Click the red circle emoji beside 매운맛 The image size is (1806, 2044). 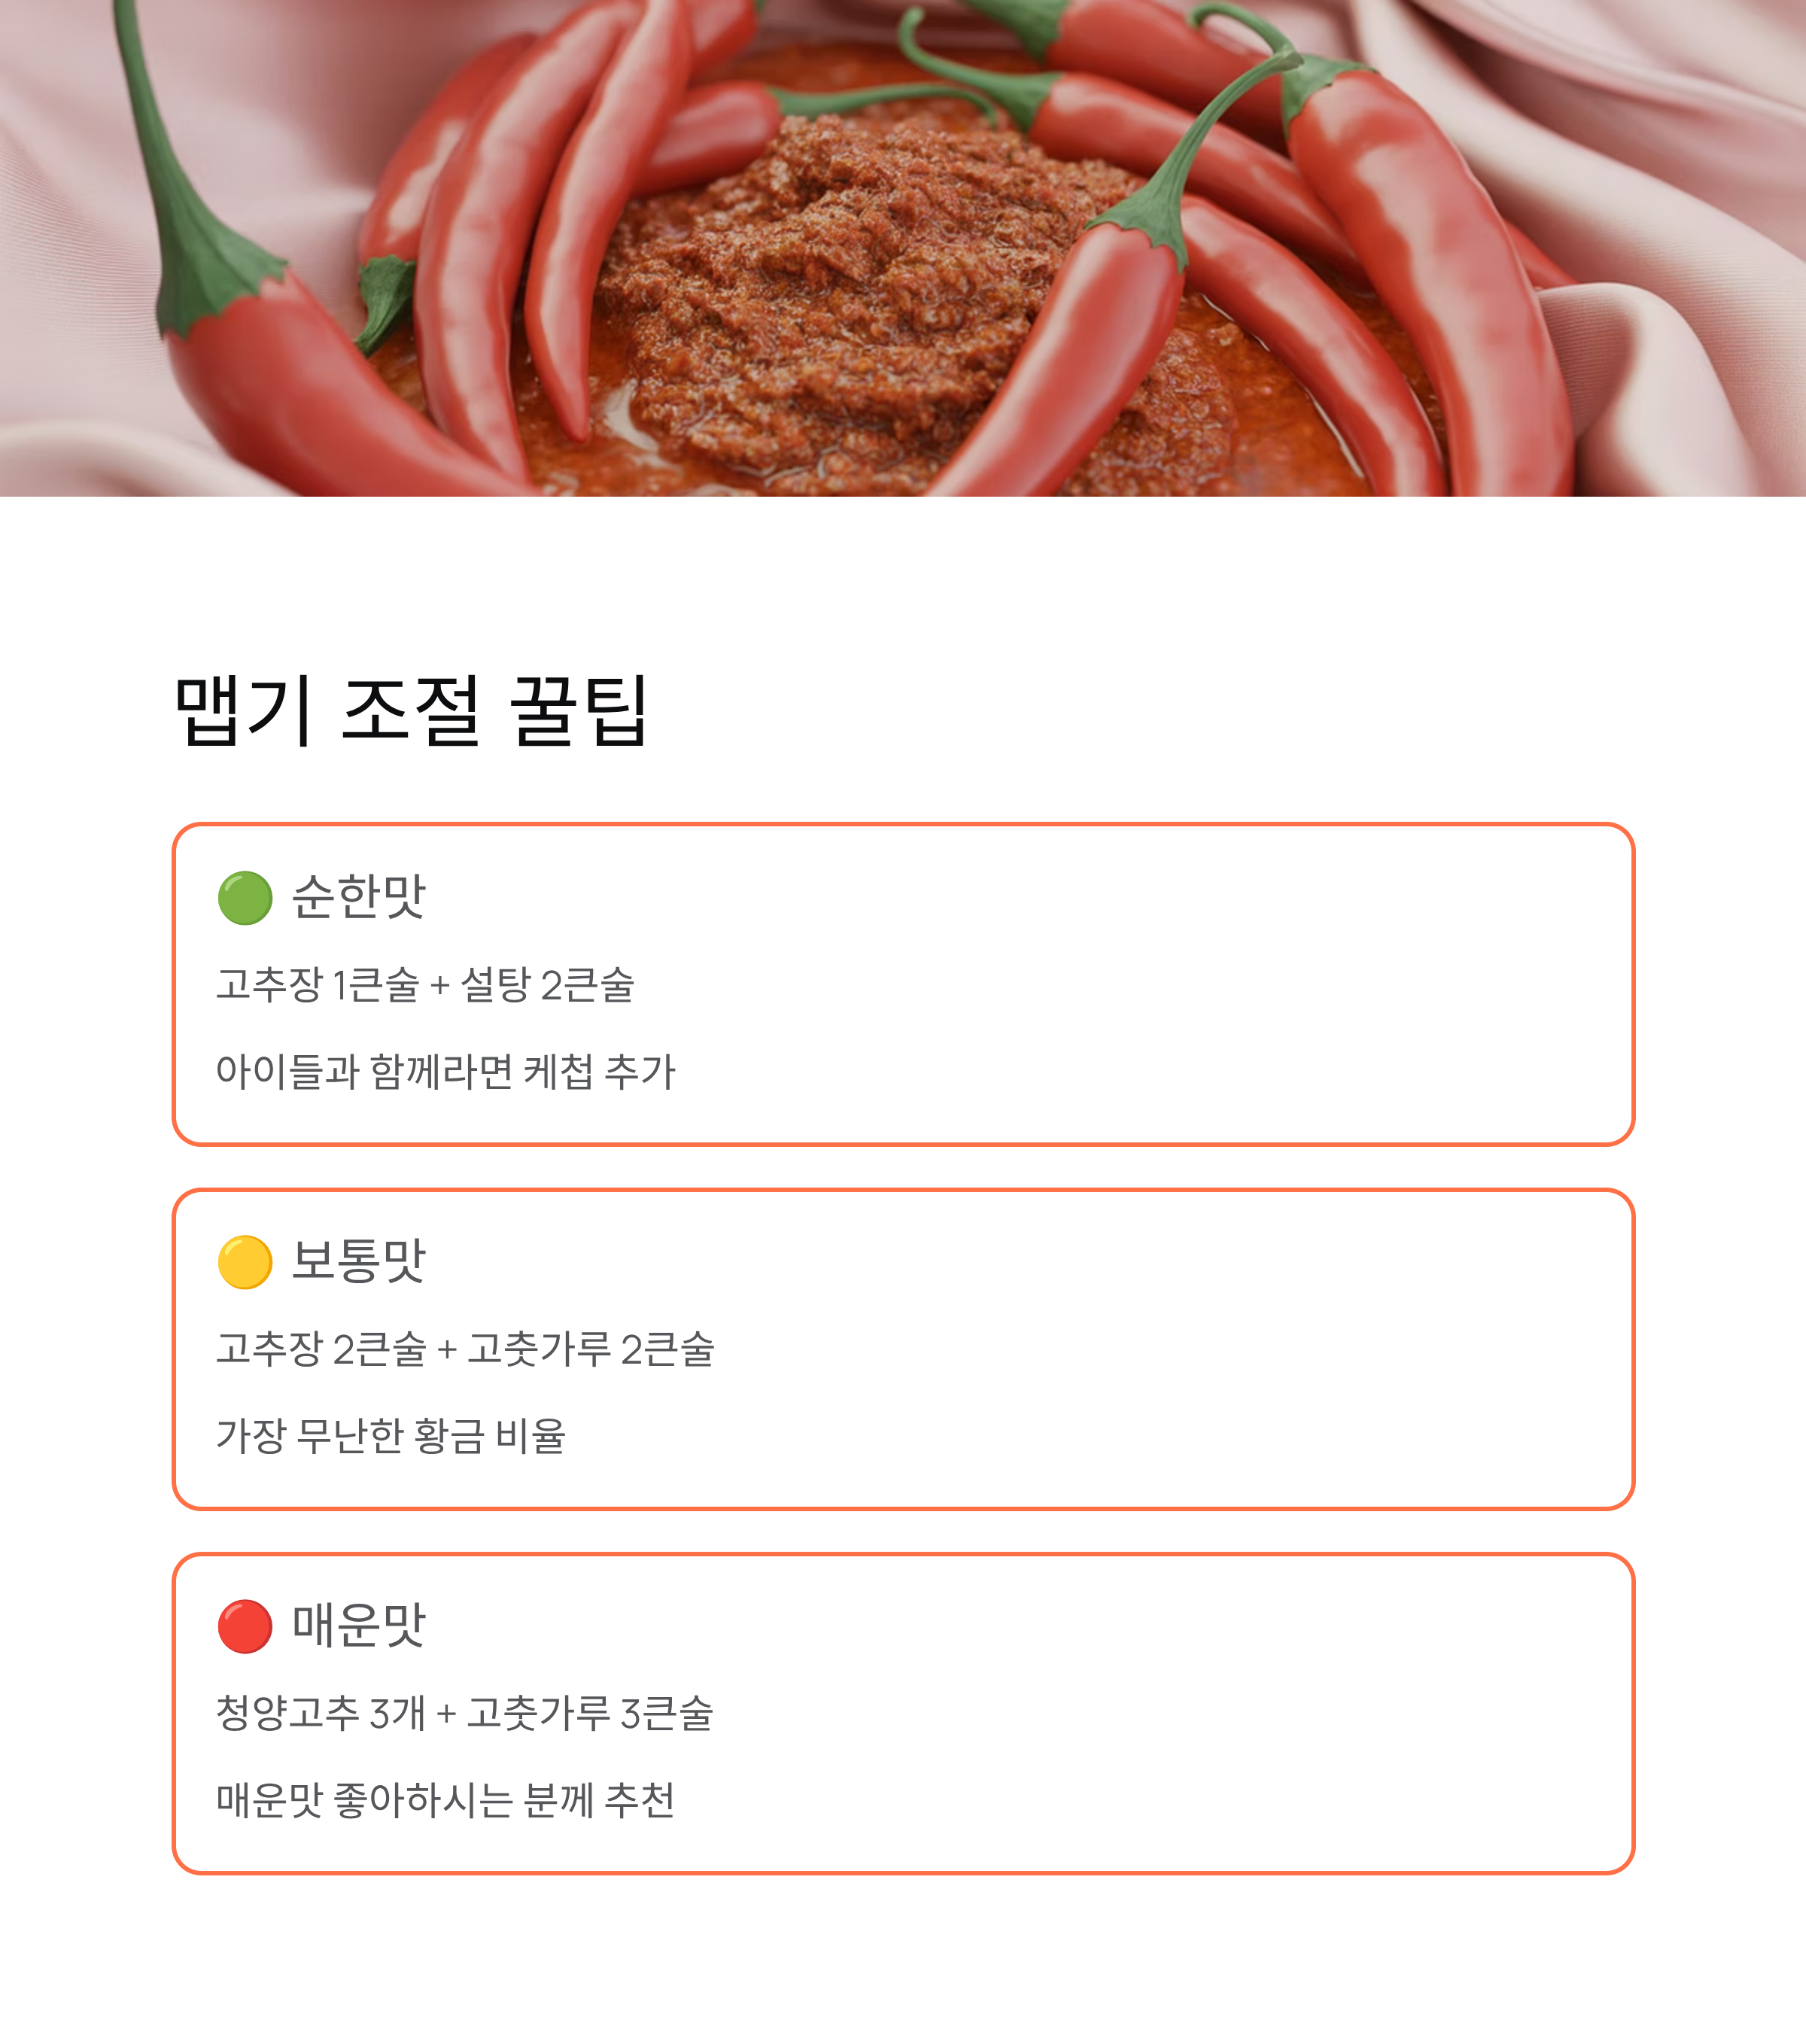[245, 1626]
